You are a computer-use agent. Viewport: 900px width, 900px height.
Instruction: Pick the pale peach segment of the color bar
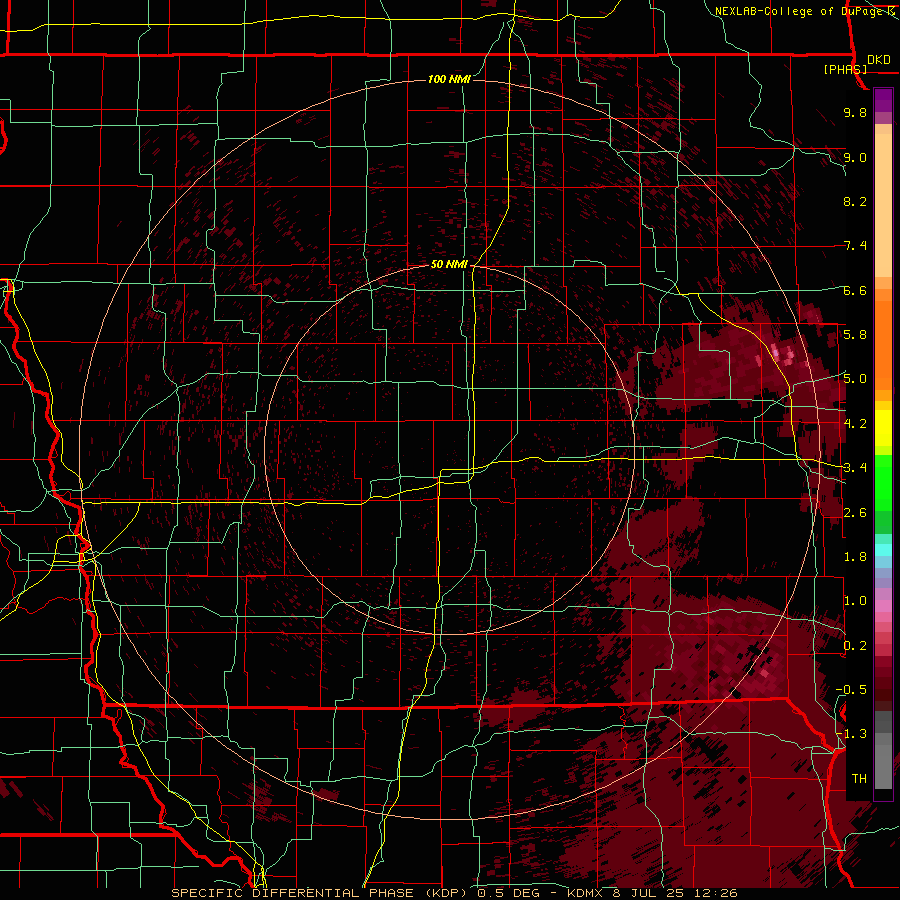coord(883,207)
